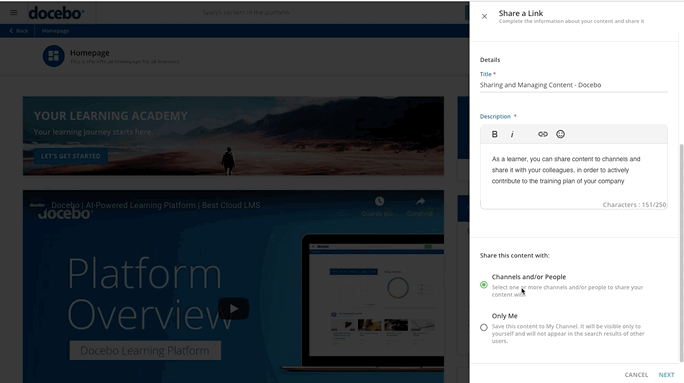The image size is (684, 383).
Task: Select the Channels and/or People radio option
Action: 484,285
